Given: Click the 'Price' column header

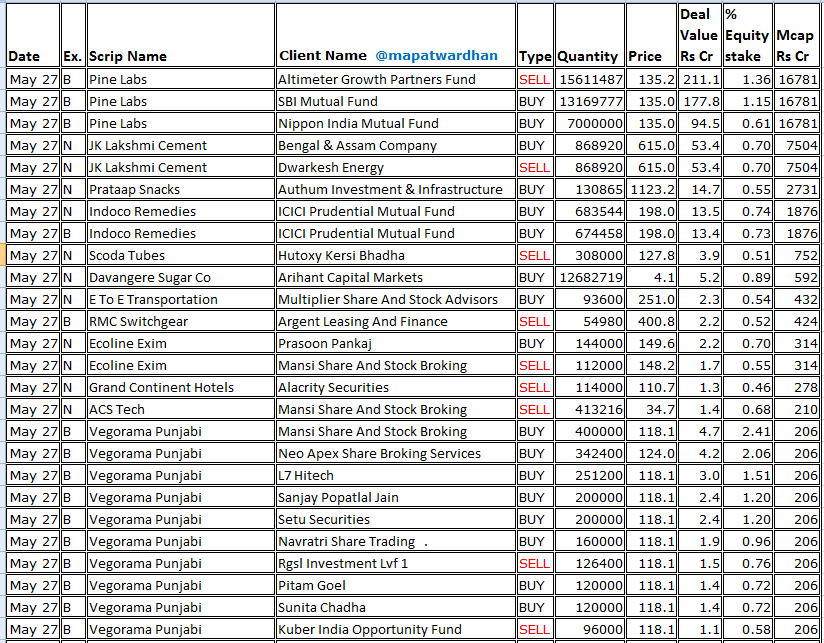Looking at the screenshot, I should pos(651,35).
